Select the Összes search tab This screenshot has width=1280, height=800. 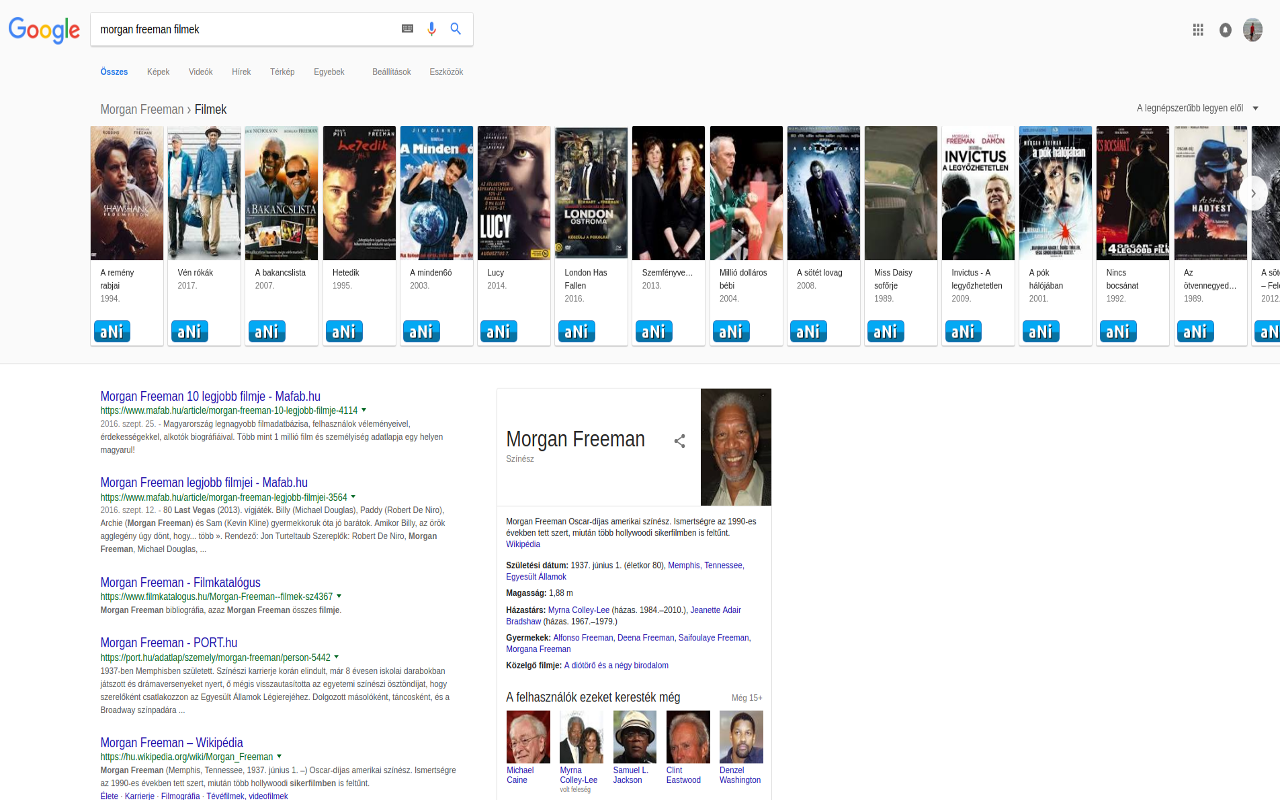(114, 72)
